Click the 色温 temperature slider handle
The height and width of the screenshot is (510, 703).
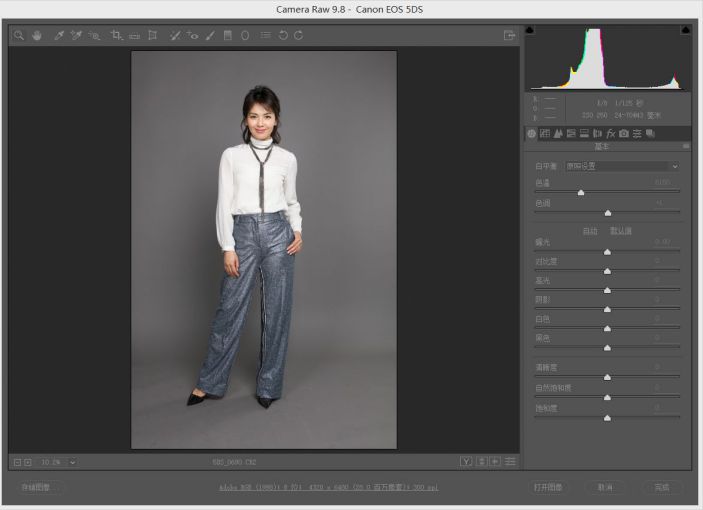tap(581, 192)
